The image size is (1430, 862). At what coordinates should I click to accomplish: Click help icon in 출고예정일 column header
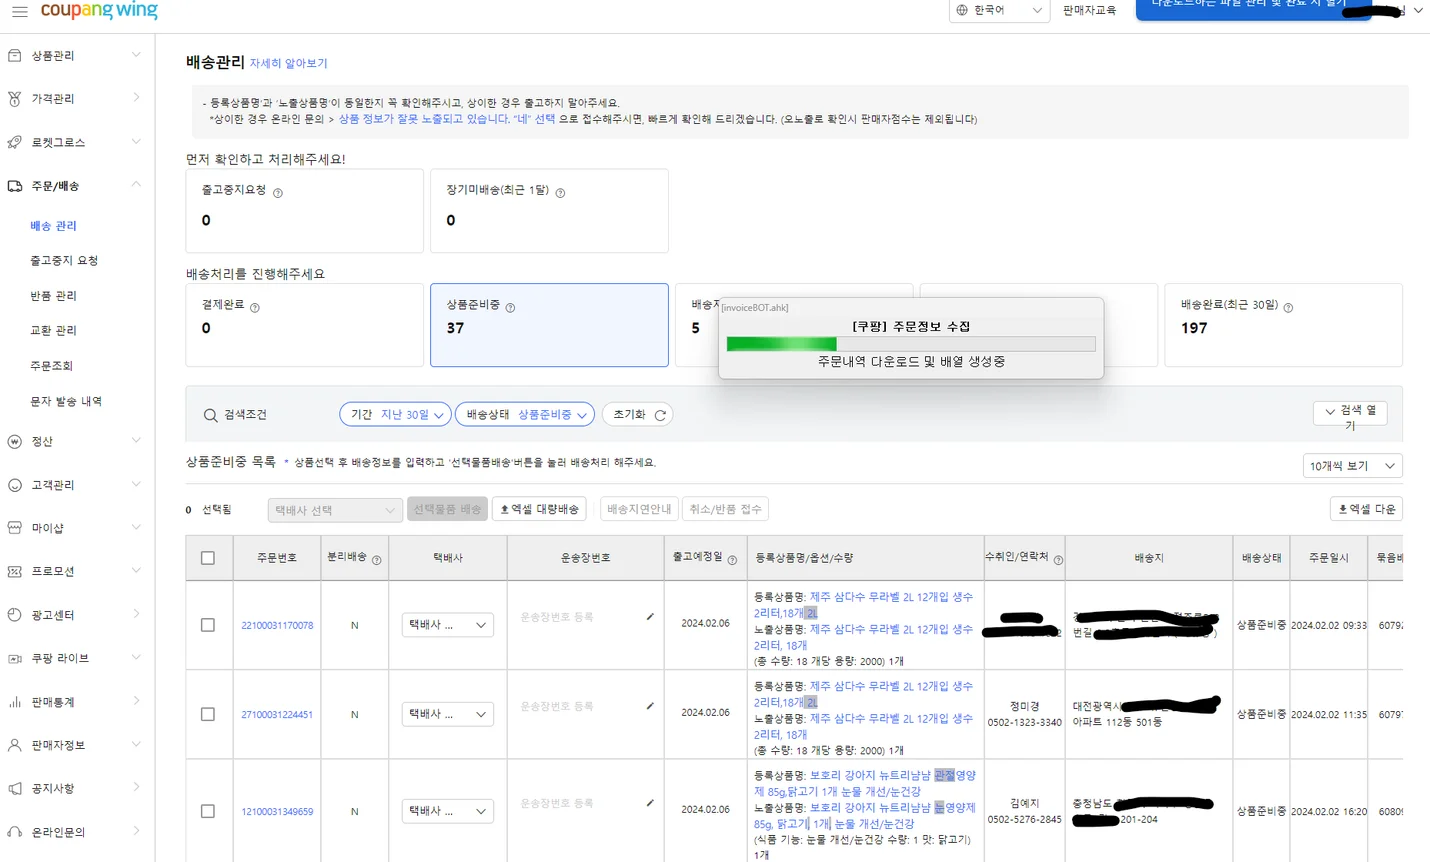pos(732,560)
